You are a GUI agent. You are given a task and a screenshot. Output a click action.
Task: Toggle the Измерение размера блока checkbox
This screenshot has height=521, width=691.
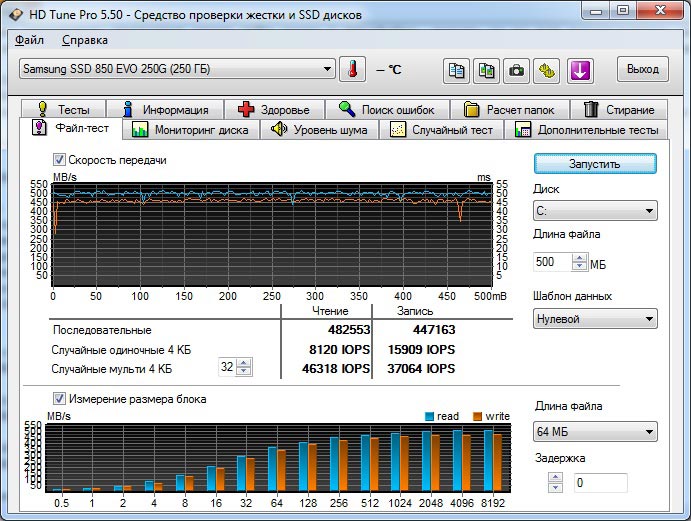click(59, 399)
